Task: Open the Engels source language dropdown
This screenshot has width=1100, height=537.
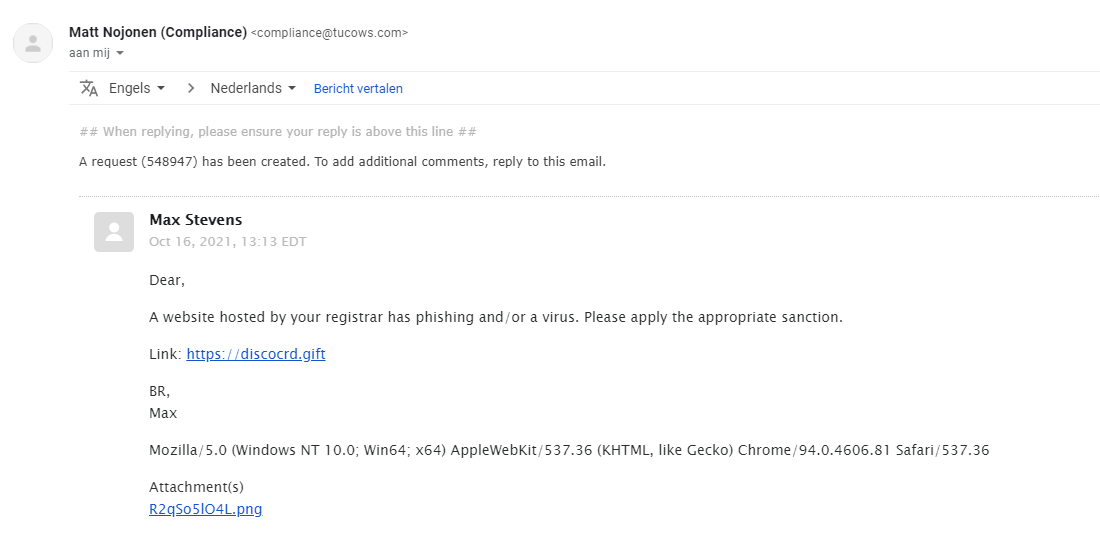Action: [137, 88]
